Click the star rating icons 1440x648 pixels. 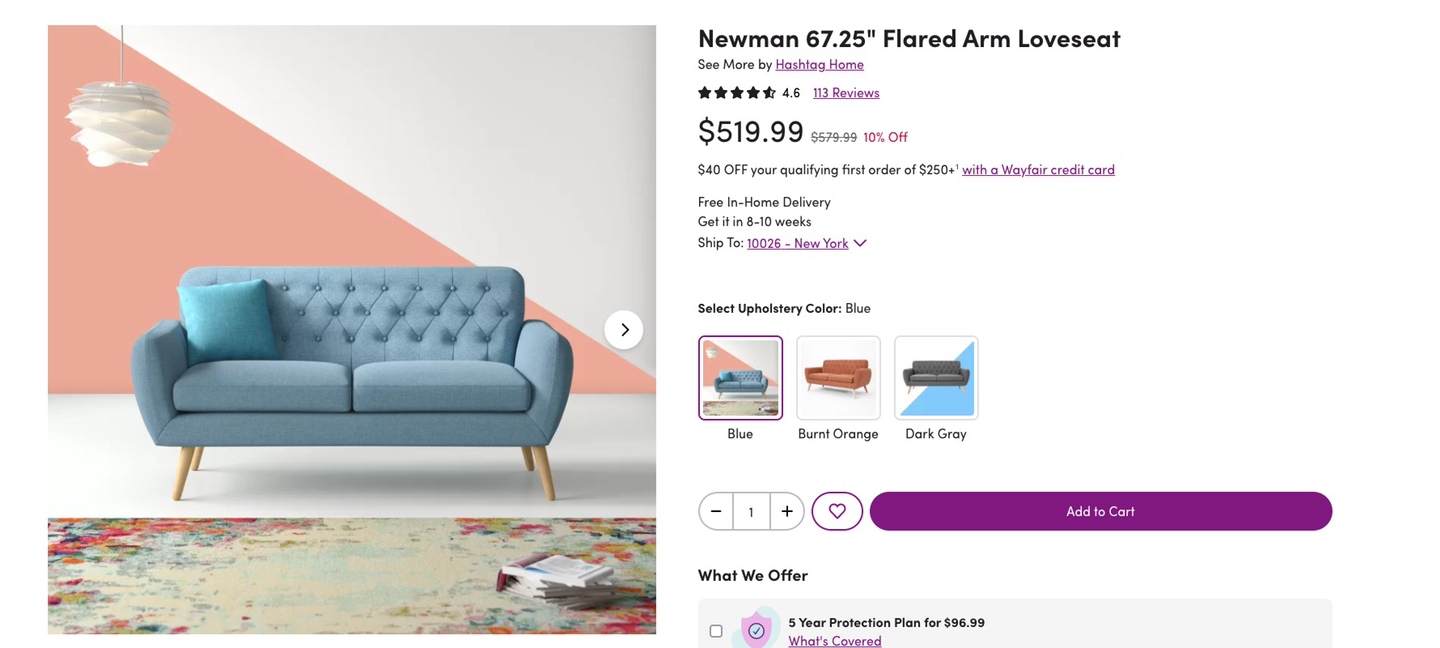tap(737, 92)
